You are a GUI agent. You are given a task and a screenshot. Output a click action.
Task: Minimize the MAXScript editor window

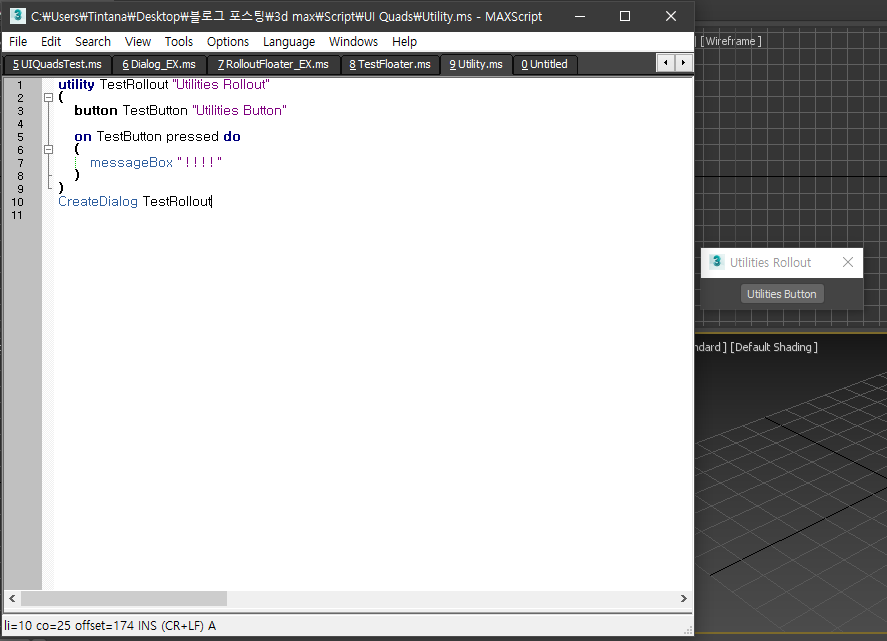(580, 16)
